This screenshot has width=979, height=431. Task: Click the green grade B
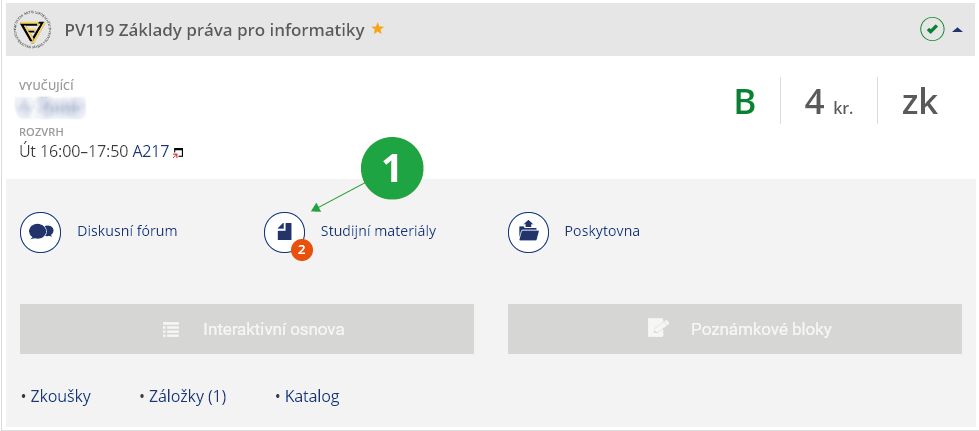(x=745, y=102)
